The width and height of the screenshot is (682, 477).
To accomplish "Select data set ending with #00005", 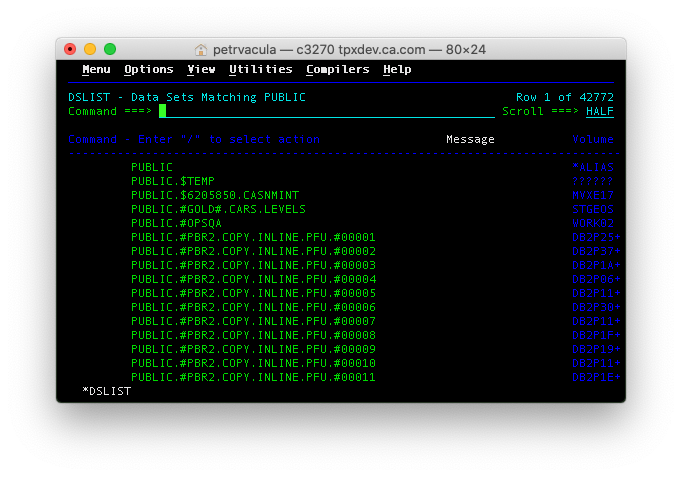I will (254, 293).
